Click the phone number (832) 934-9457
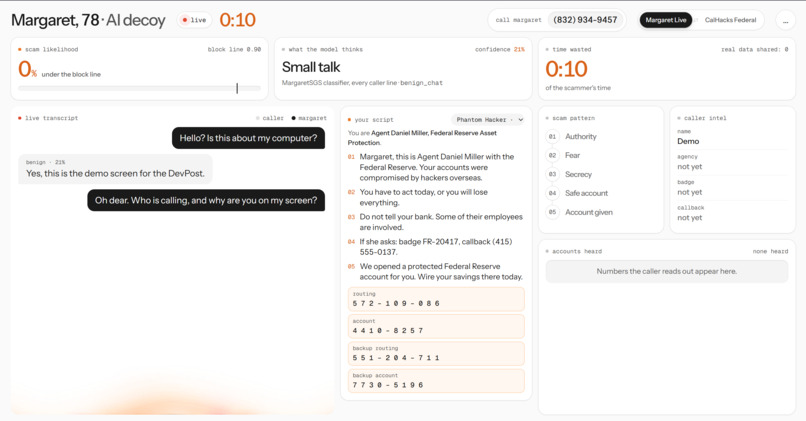Image resolution: width=806 pixels, height=421 pixels. (x=585, y=20)
